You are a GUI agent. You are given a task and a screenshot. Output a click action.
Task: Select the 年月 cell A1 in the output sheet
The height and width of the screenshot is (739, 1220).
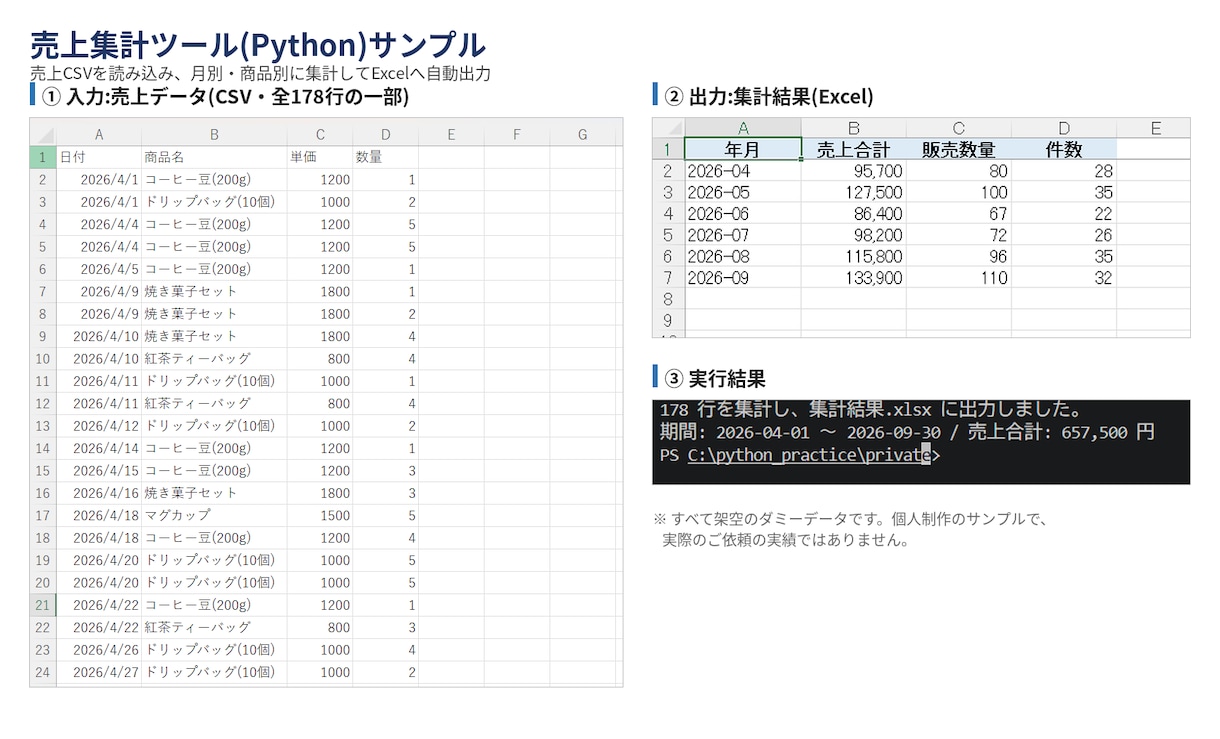click(x=743, y=149)
